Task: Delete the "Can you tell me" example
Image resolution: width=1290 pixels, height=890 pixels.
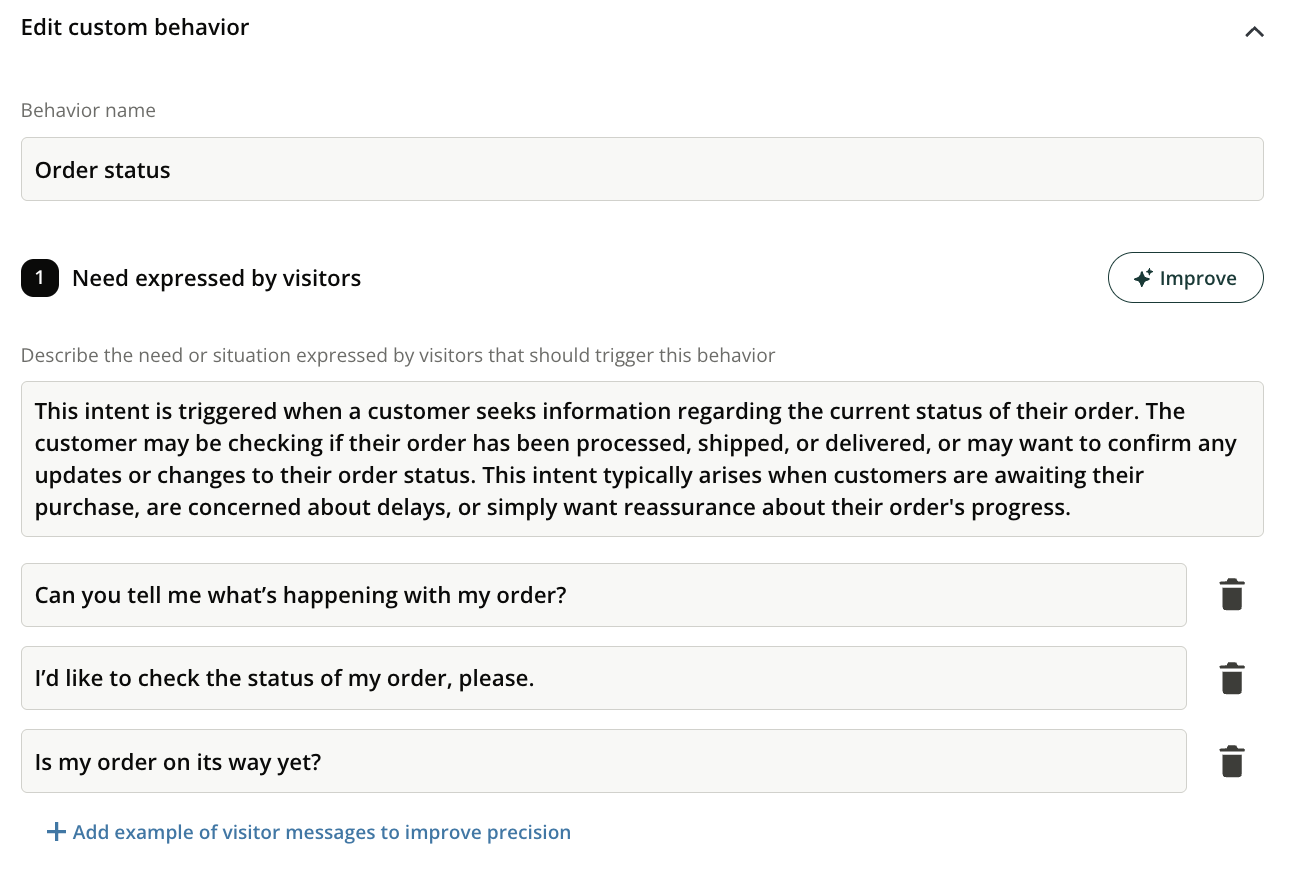Action: click(1232, 595)
